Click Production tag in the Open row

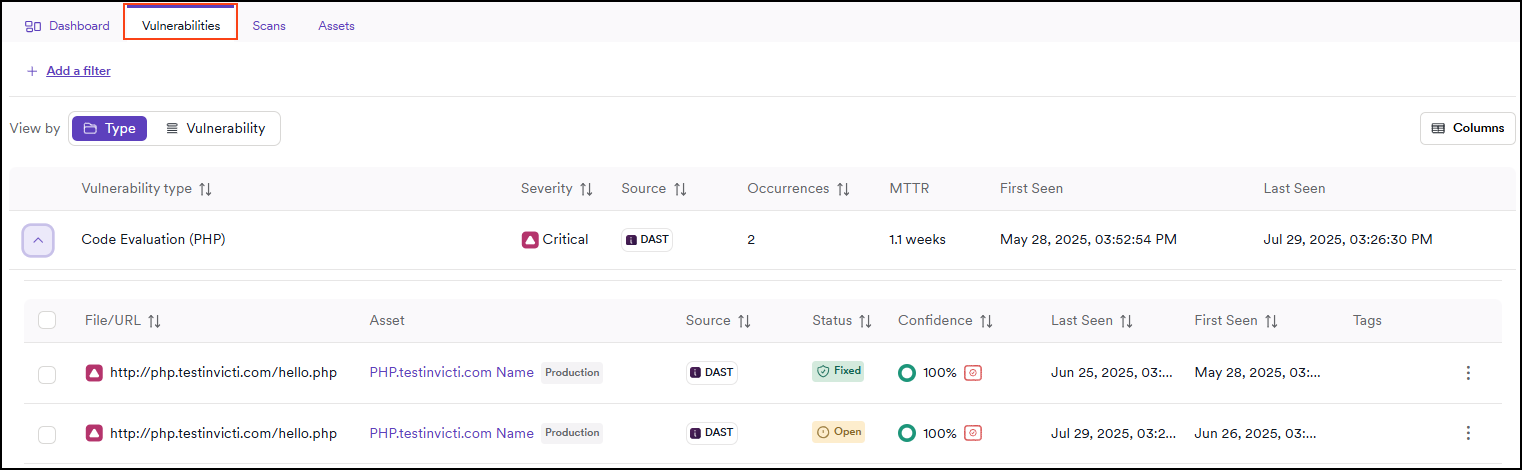click(572, 433)
